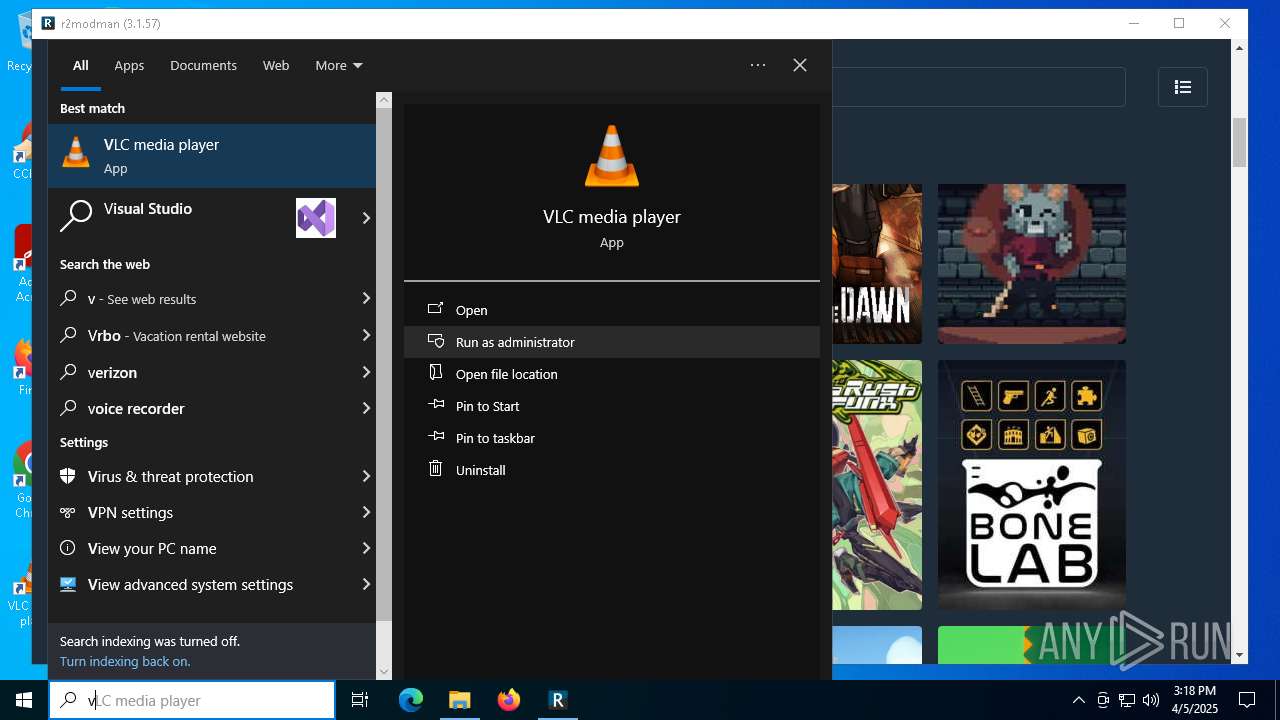Open the Windows Start button
1280x720 pixels.
[24, 700]
